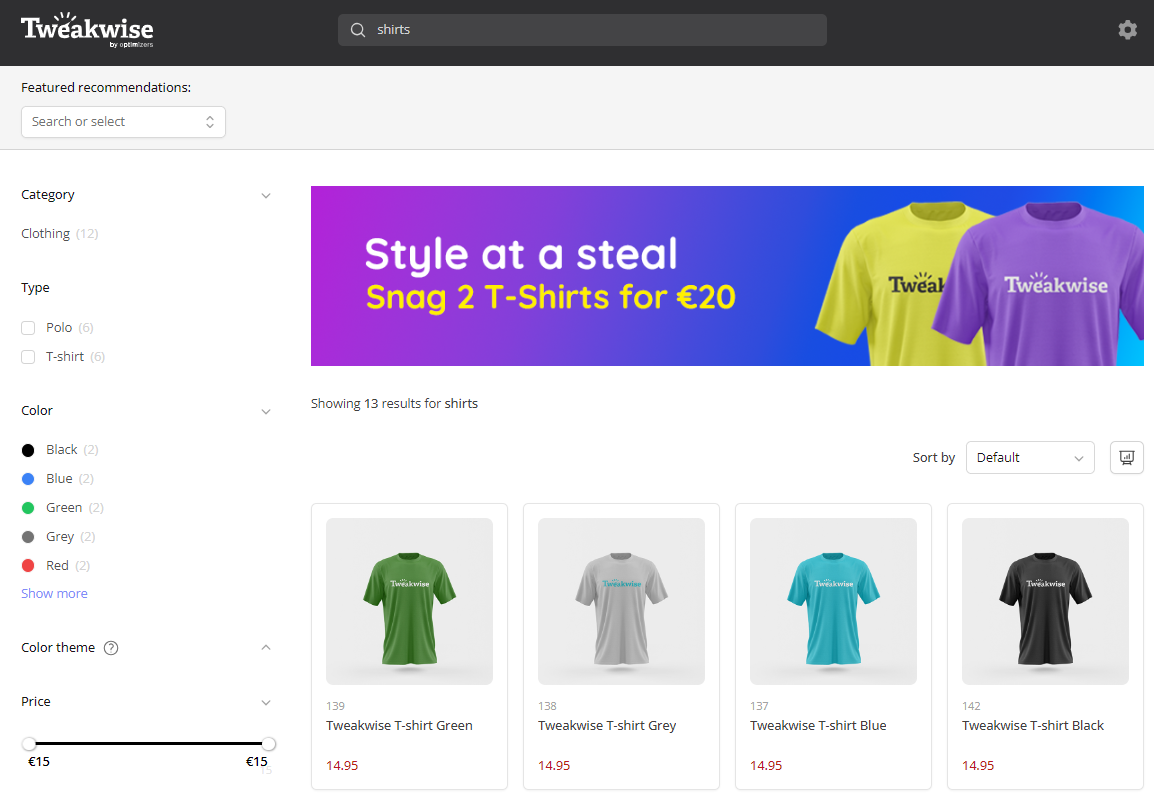Open Tweakwise T-shirt Black title

pos(1033,725)
